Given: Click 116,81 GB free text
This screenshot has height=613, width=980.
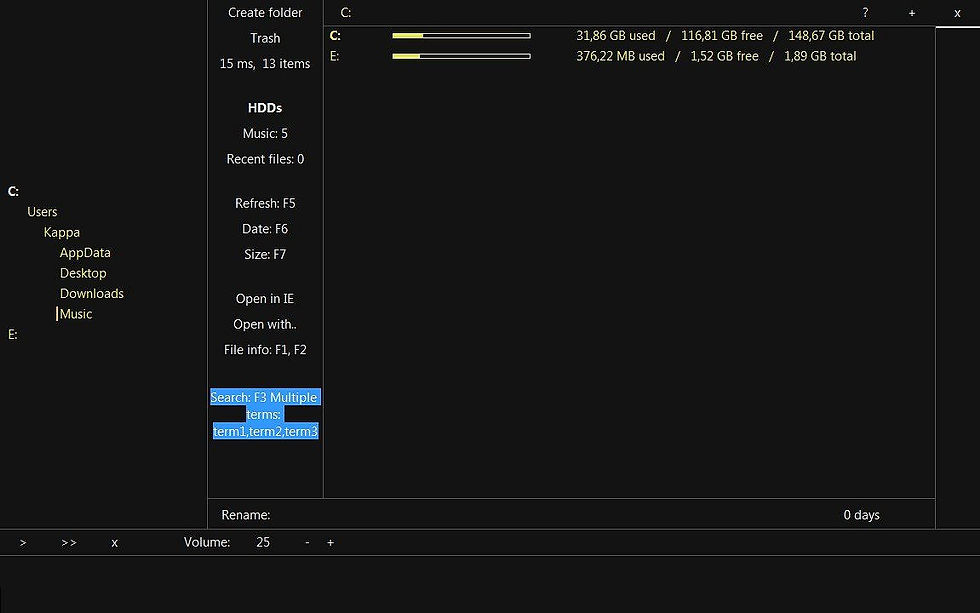Looking at the screenshot, I should pyautogui.click(x=722, y=36).
